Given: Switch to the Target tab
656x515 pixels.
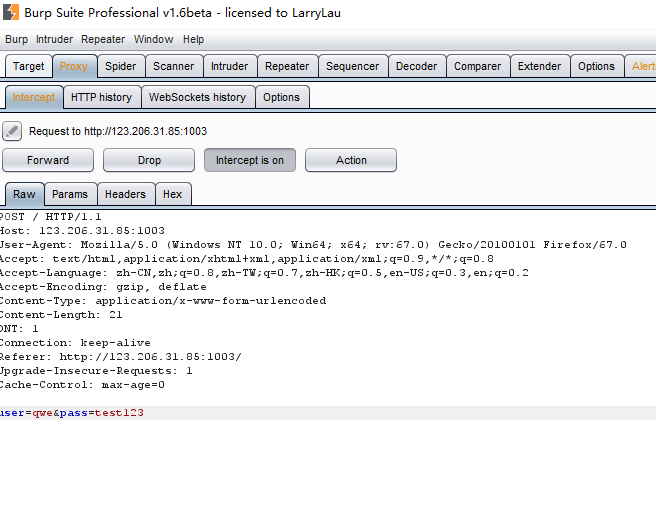Looking at the screenshot, I should (28, 66).
